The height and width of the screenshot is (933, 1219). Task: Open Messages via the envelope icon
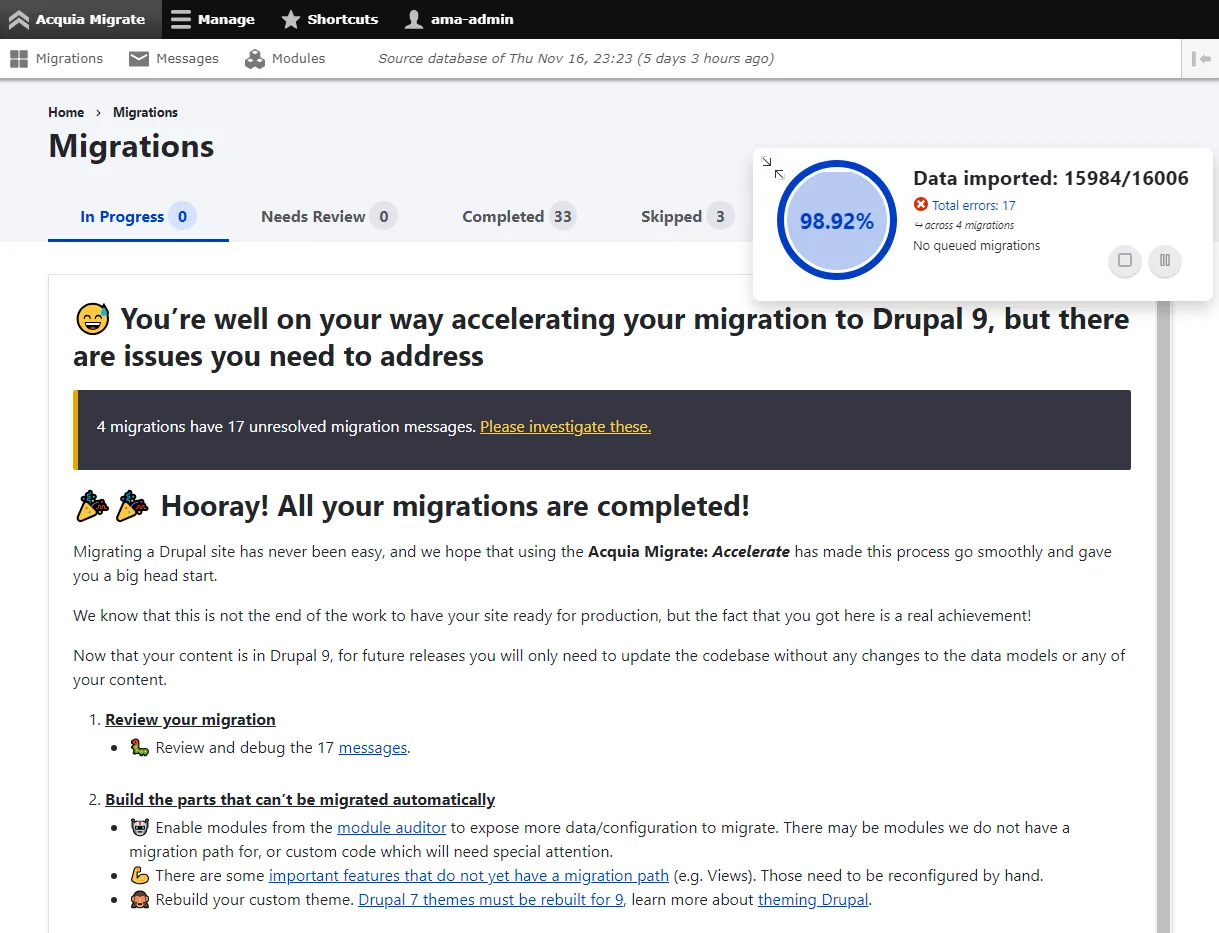[x=138, y=58]
